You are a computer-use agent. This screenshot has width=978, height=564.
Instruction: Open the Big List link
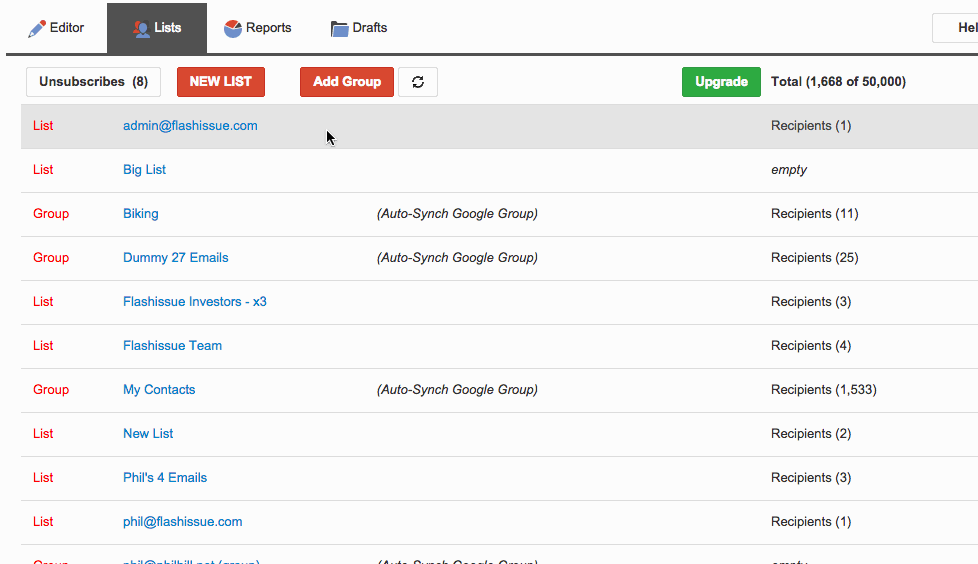(x=144, y=170)
